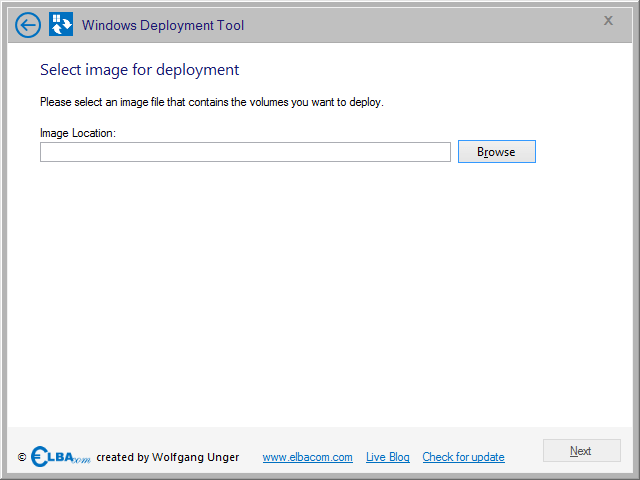Screen dimensions: 640x480
Task: Click empty footer area left of Next button
Action: (524, 451)
